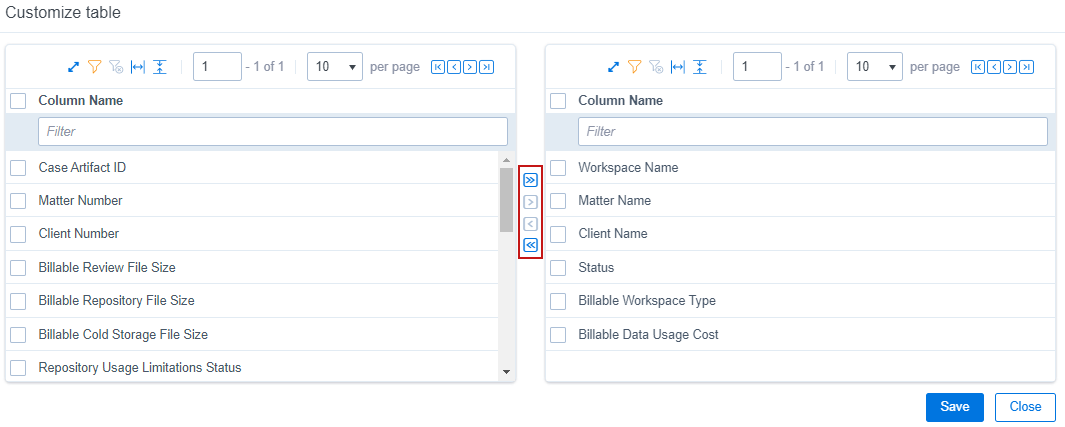The width and height of the screenshot is (1065, 427).
Task: Clear all filters icon in right table
Action: pos(656,67)
